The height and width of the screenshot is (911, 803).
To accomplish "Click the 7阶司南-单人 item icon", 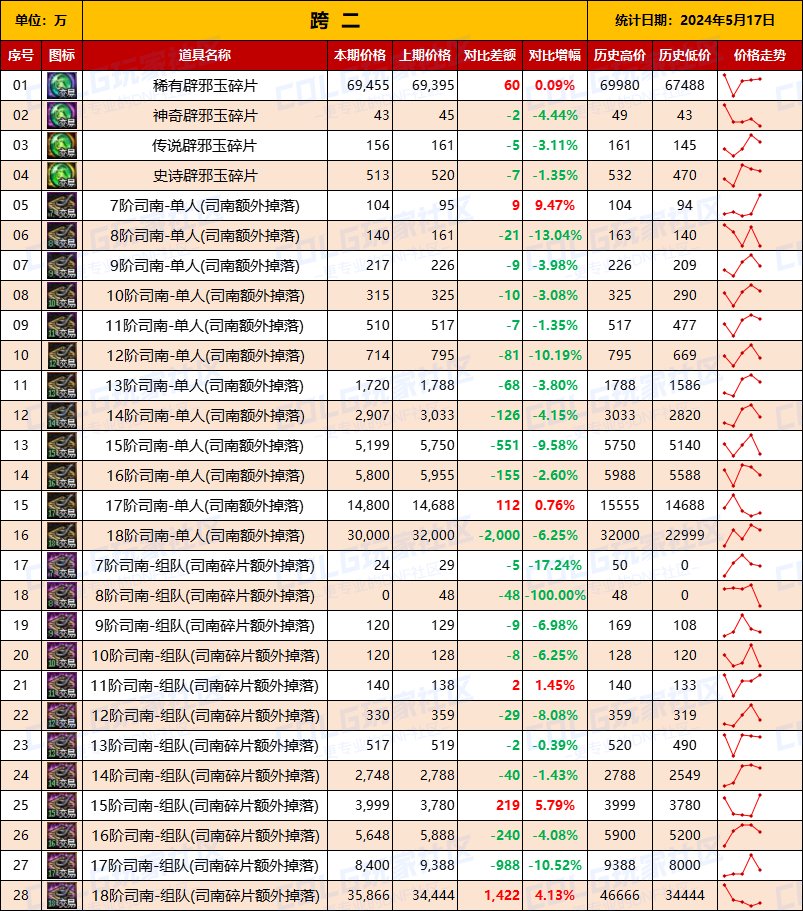I will pyautogui.click(x=62, y=205).
